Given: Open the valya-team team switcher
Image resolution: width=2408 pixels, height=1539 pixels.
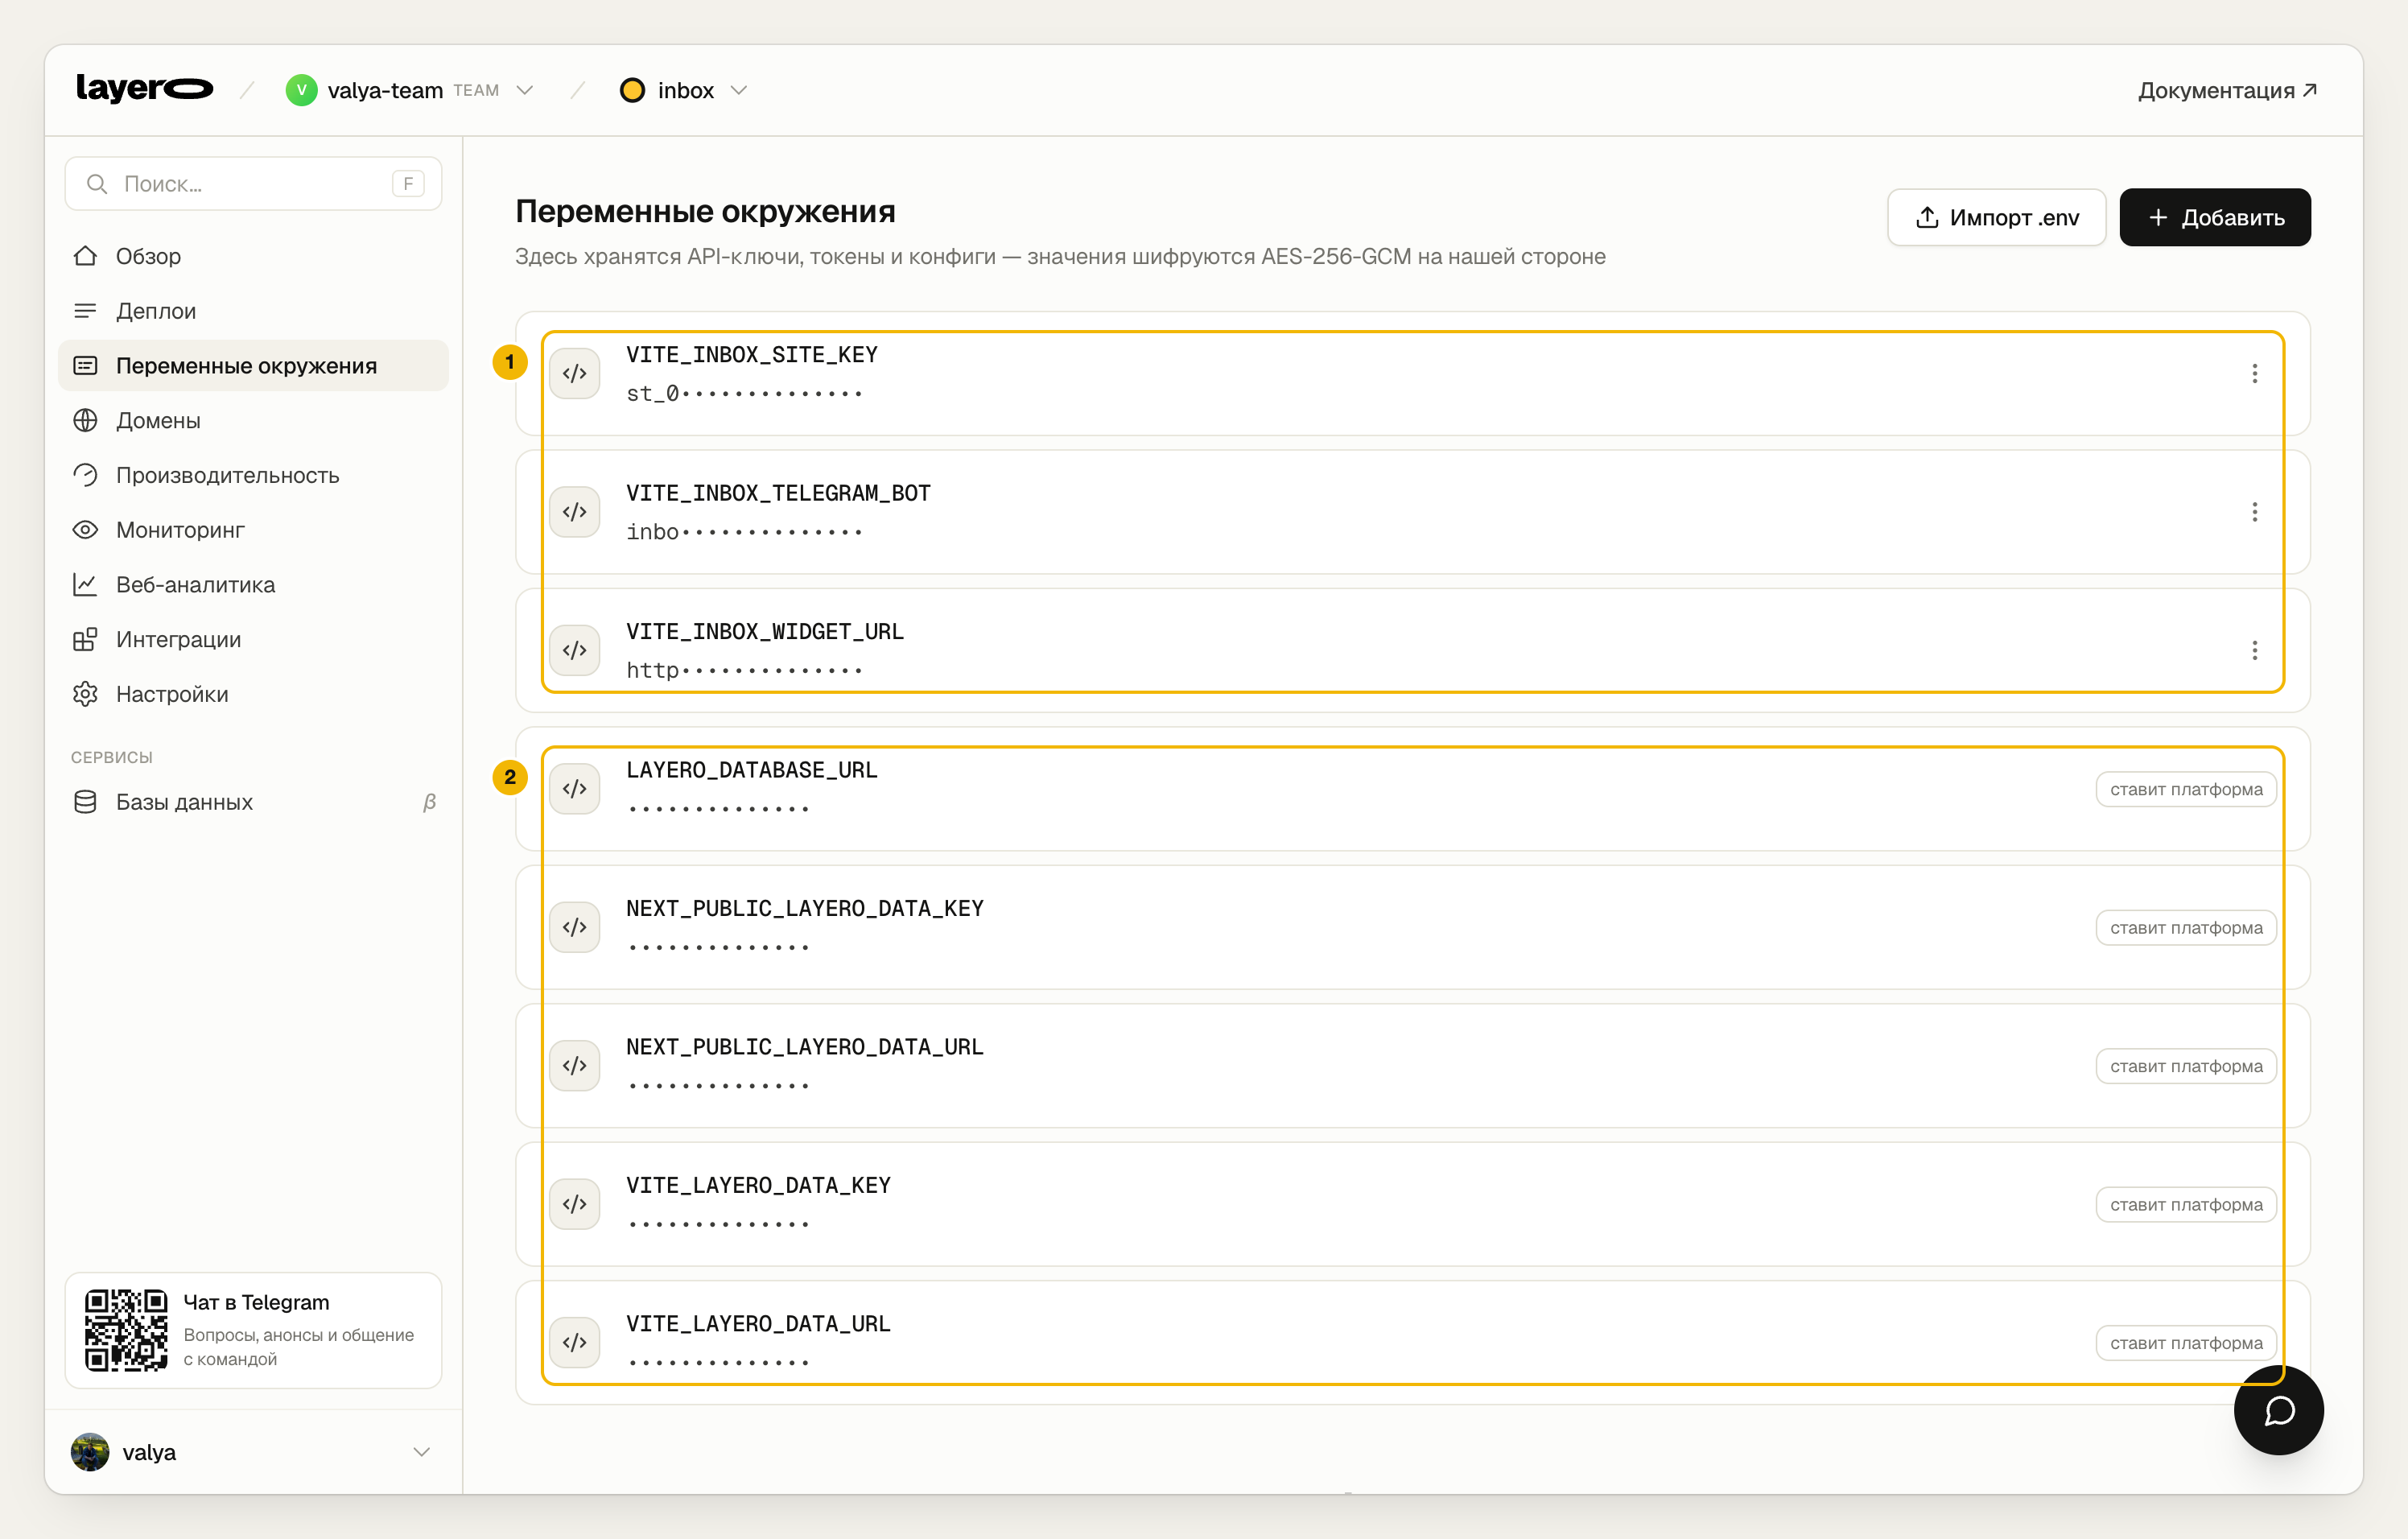Looking at the screenshot, I should pyautogui.click(x=410, y=90).
